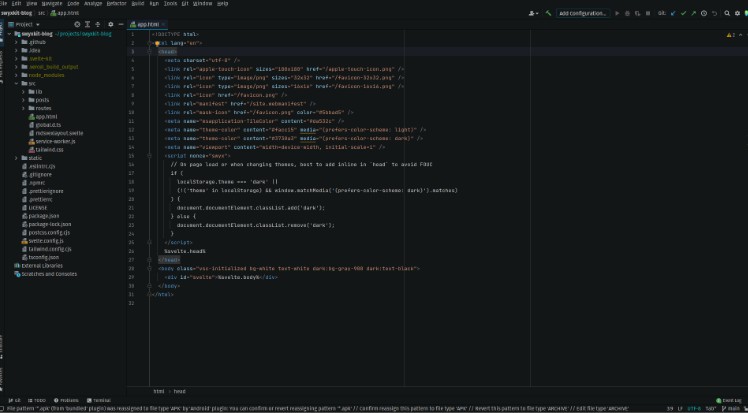Click the warnings indicator in editor corner
Image resolution: width=748 pixels, height=413 pixels.
tap(733, 35)
